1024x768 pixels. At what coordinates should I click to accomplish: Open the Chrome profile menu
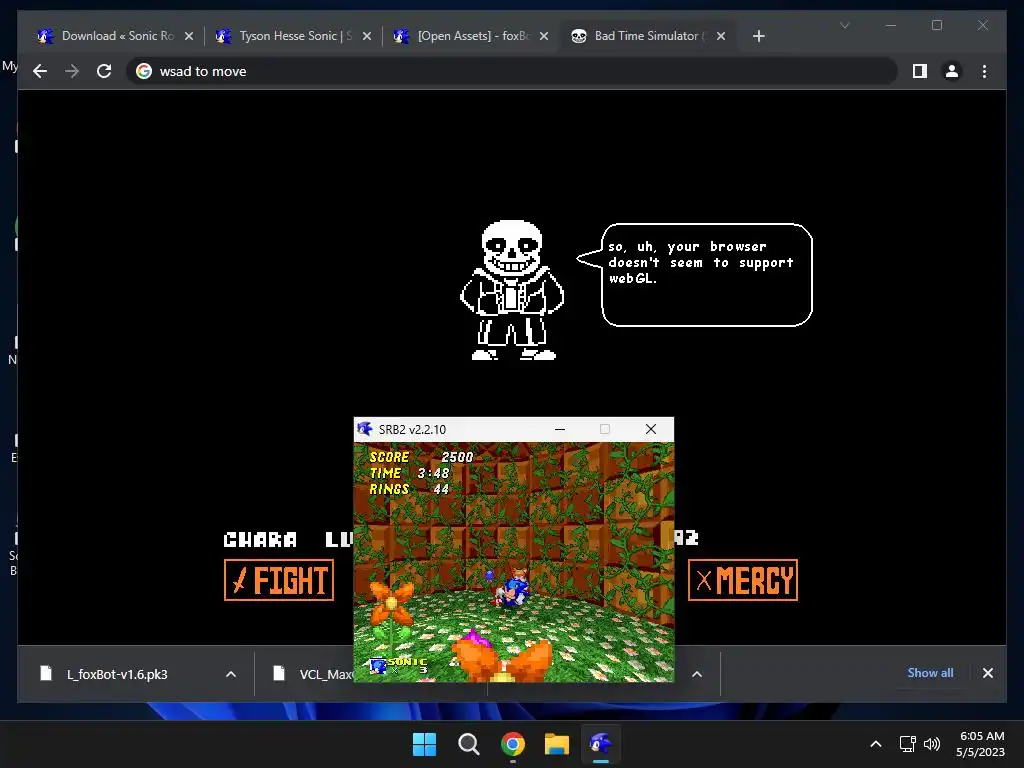tap(952, 71)
